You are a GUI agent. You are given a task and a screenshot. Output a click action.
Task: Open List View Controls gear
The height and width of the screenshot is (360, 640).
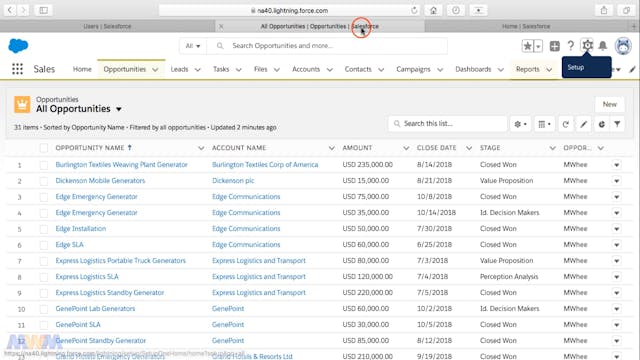pyautogui.click(x=520, y=124)
